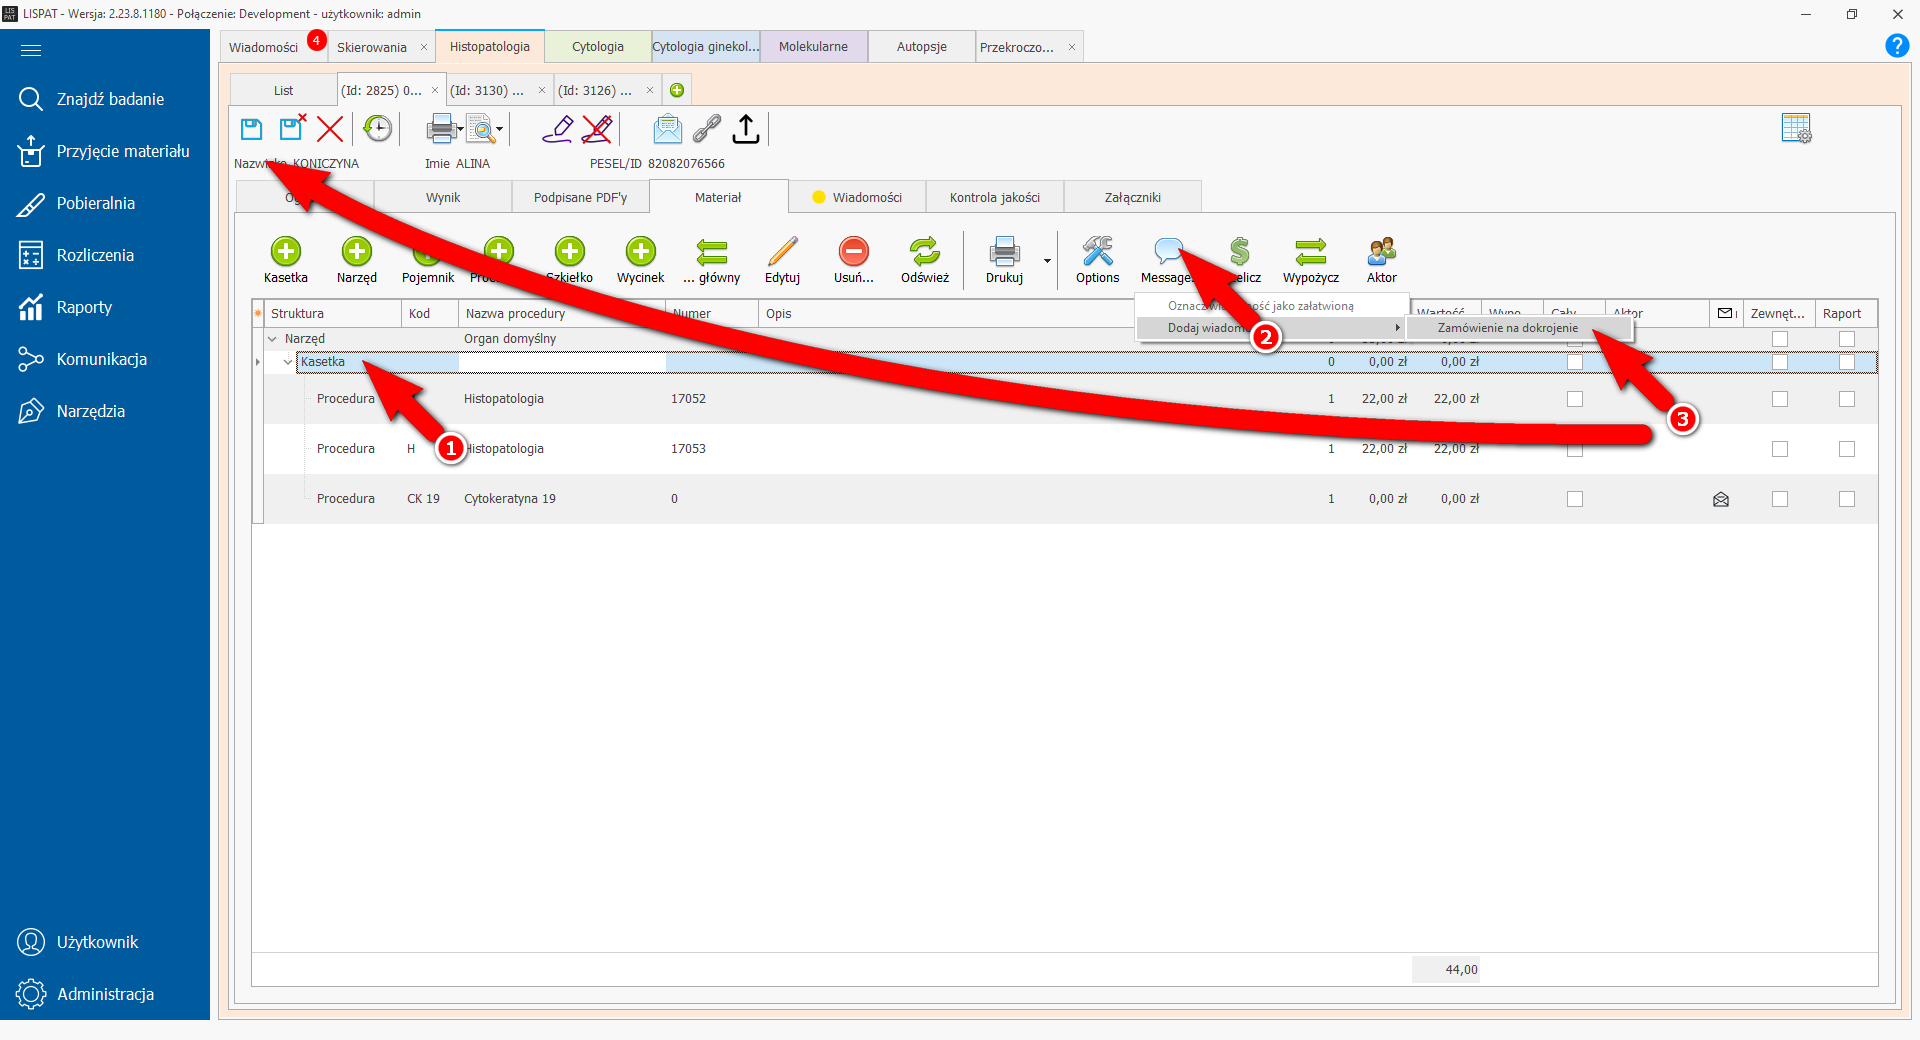This screenshot has width=1920, height=1040.
Task: Click the open envelope mail icon
Action: [667, 129]
